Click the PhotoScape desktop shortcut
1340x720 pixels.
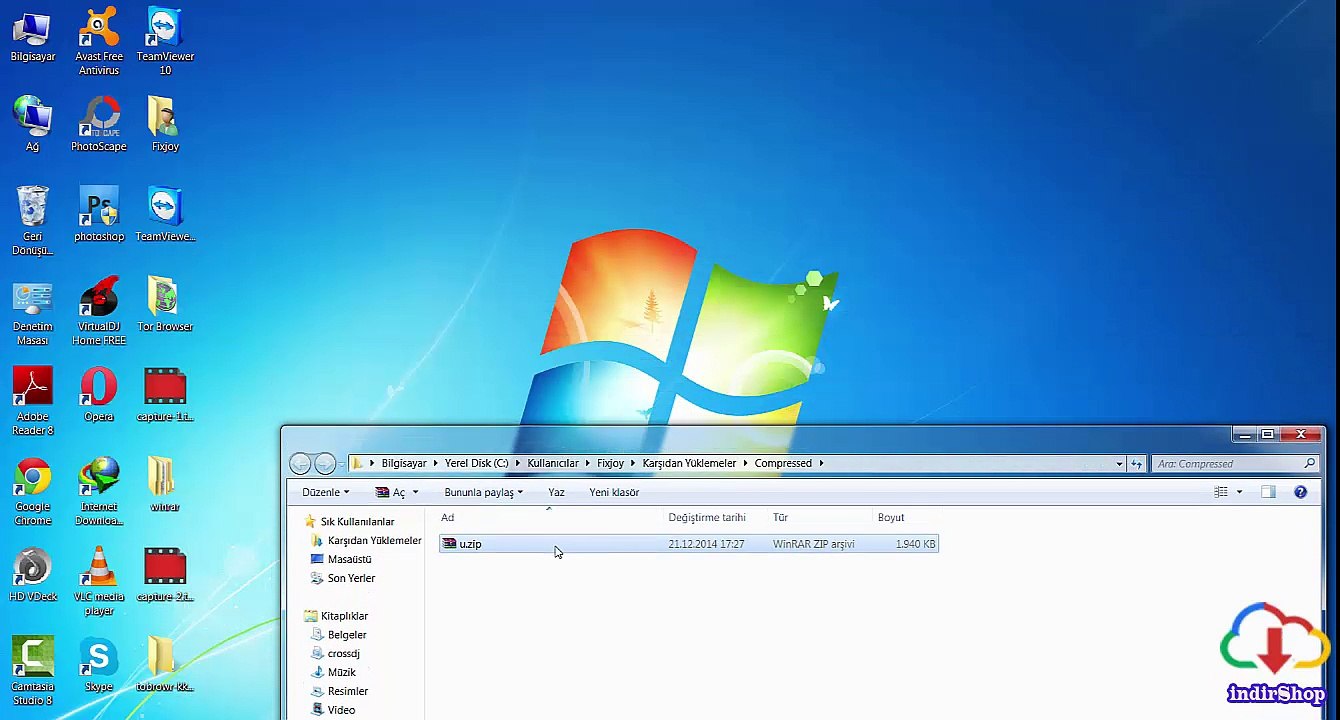point(98,125)
